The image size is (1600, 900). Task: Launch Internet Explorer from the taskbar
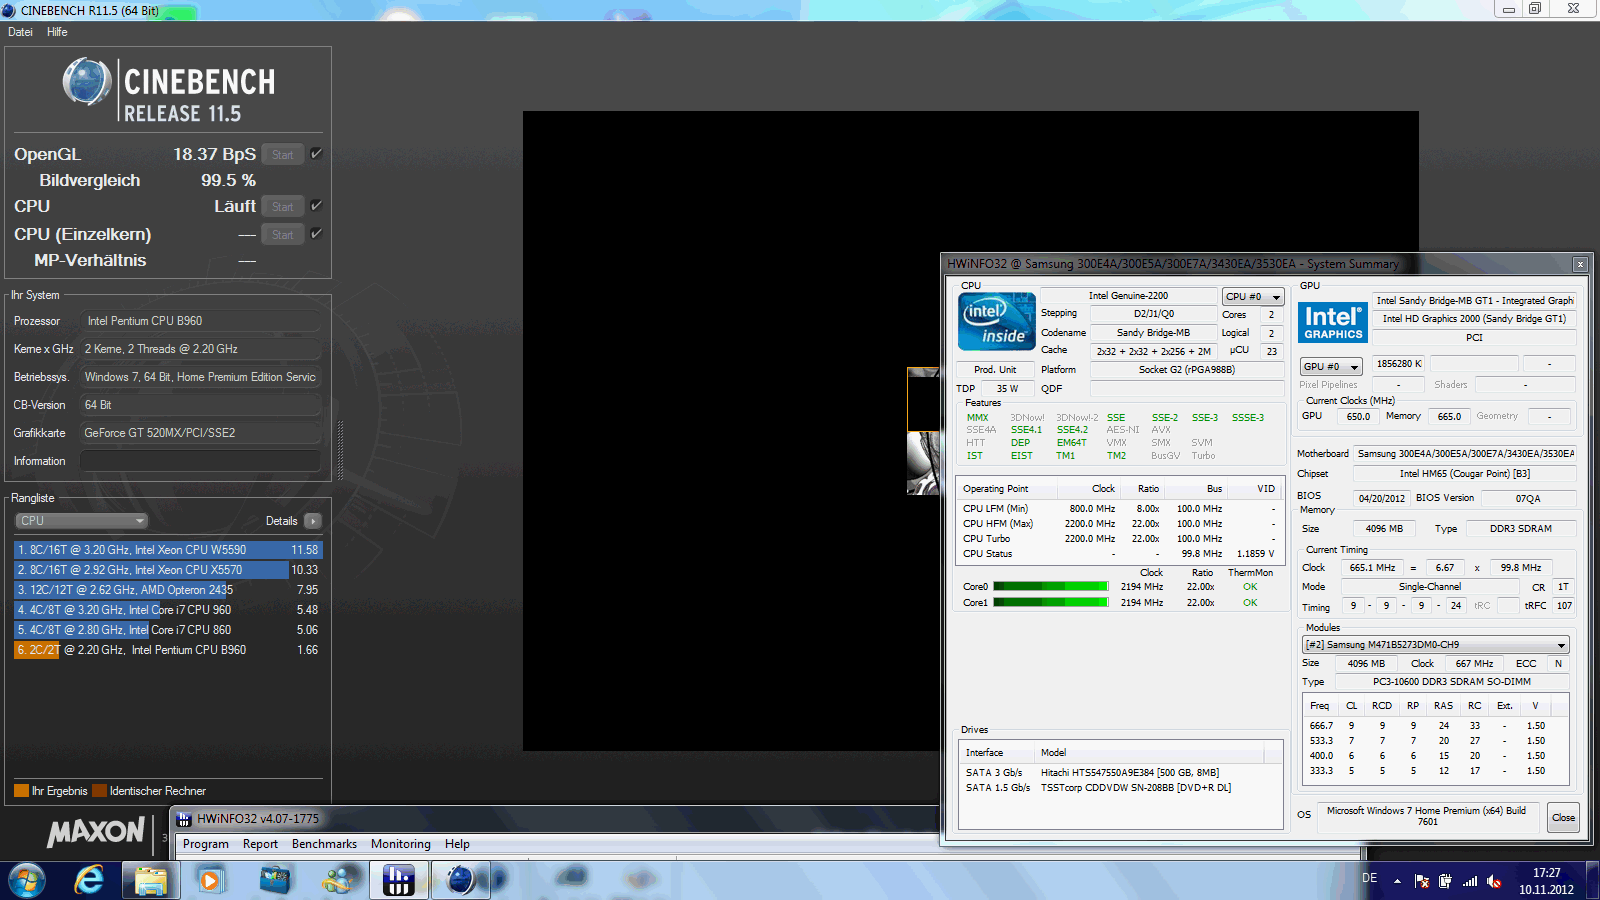[x=89, y=880]
